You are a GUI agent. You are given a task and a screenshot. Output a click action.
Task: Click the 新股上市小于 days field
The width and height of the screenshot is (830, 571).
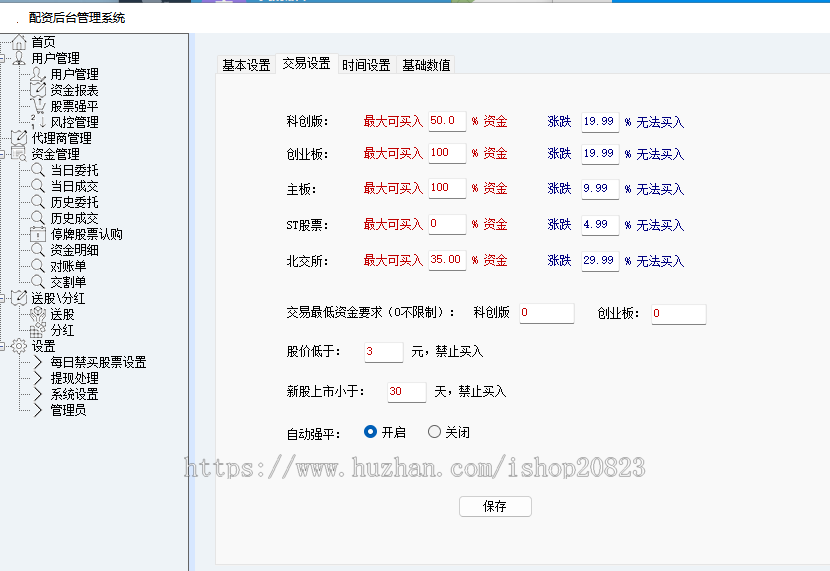point(407,392)
